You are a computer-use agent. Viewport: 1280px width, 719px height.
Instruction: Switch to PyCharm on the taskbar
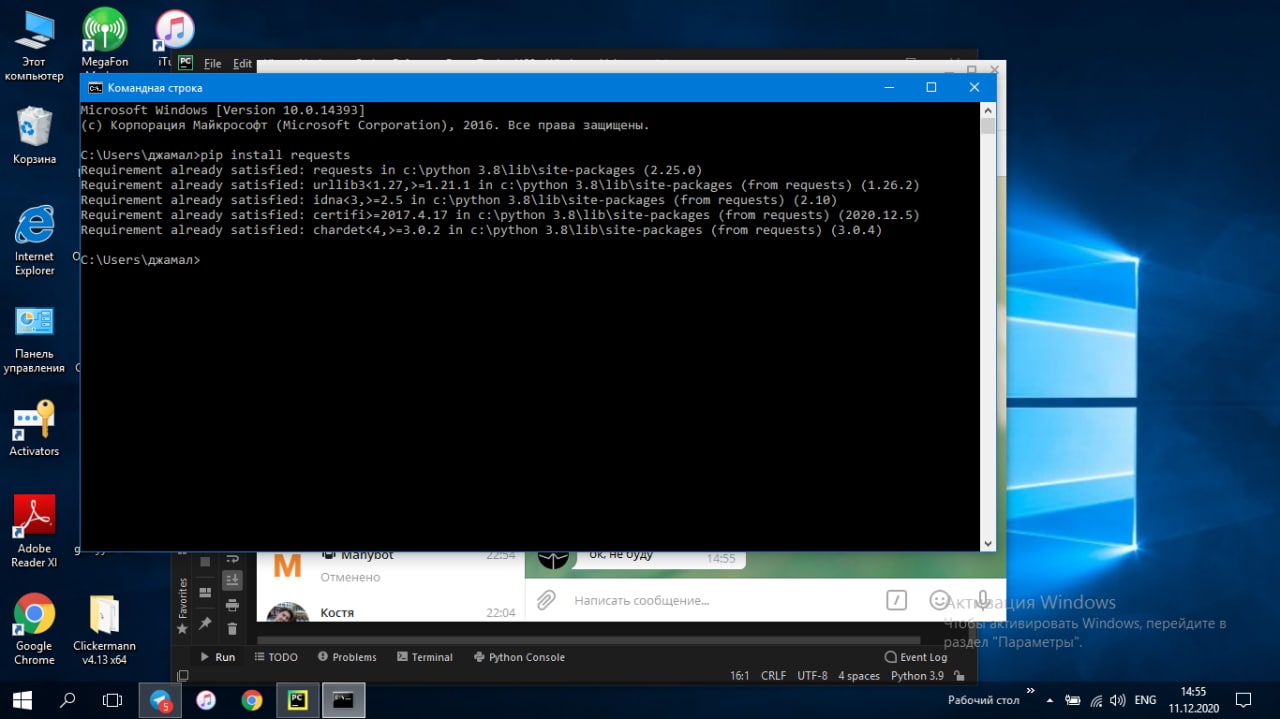coord(297,700)
